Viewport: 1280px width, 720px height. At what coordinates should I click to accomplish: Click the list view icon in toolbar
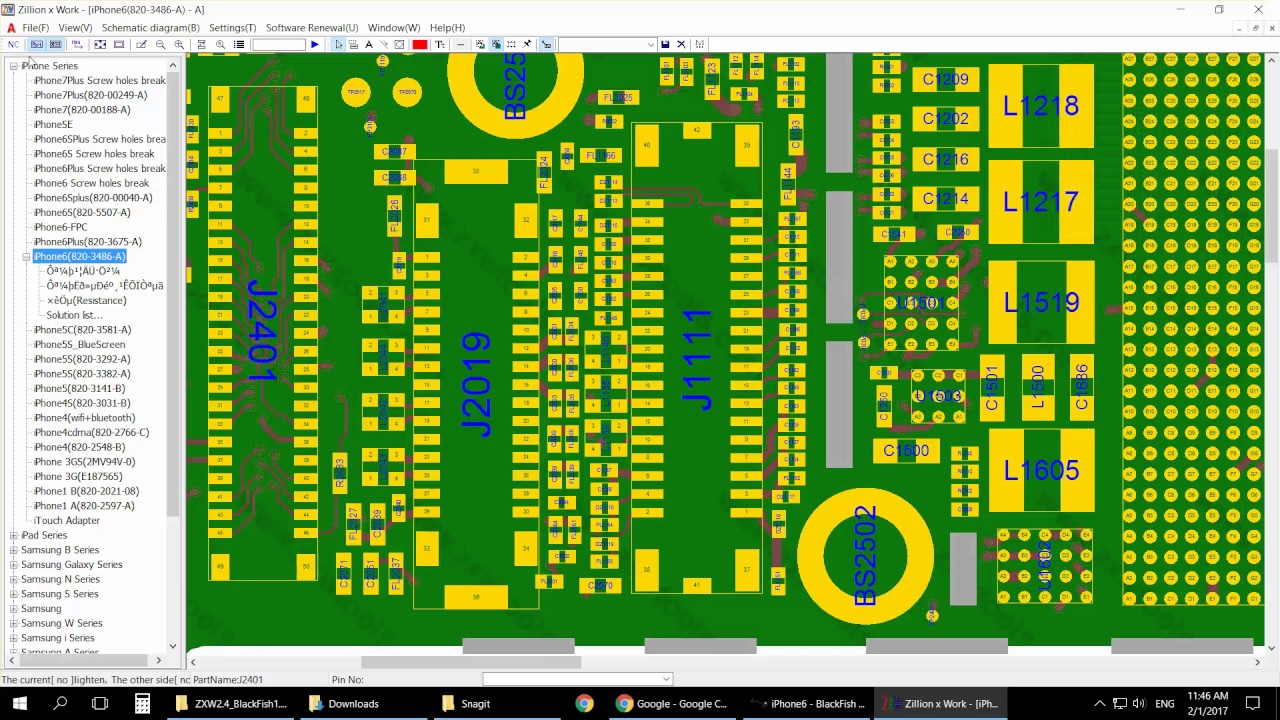(239, 44)
